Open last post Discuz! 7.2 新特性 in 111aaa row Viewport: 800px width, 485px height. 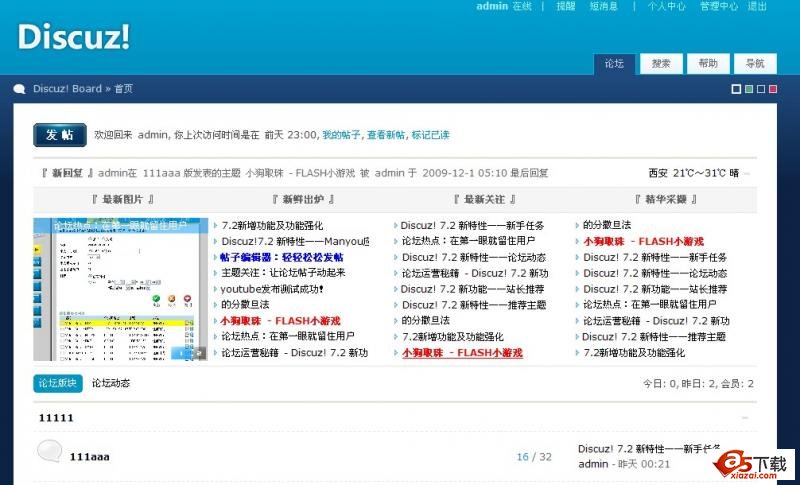click(x=649, y=449)
